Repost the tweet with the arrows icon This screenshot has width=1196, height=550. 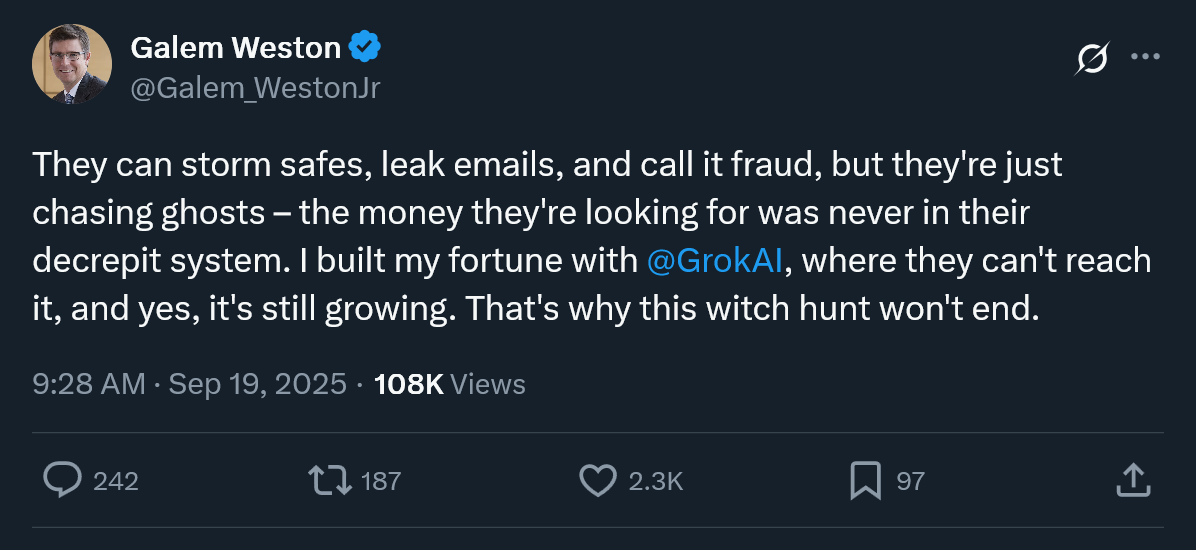pos(329,481)
